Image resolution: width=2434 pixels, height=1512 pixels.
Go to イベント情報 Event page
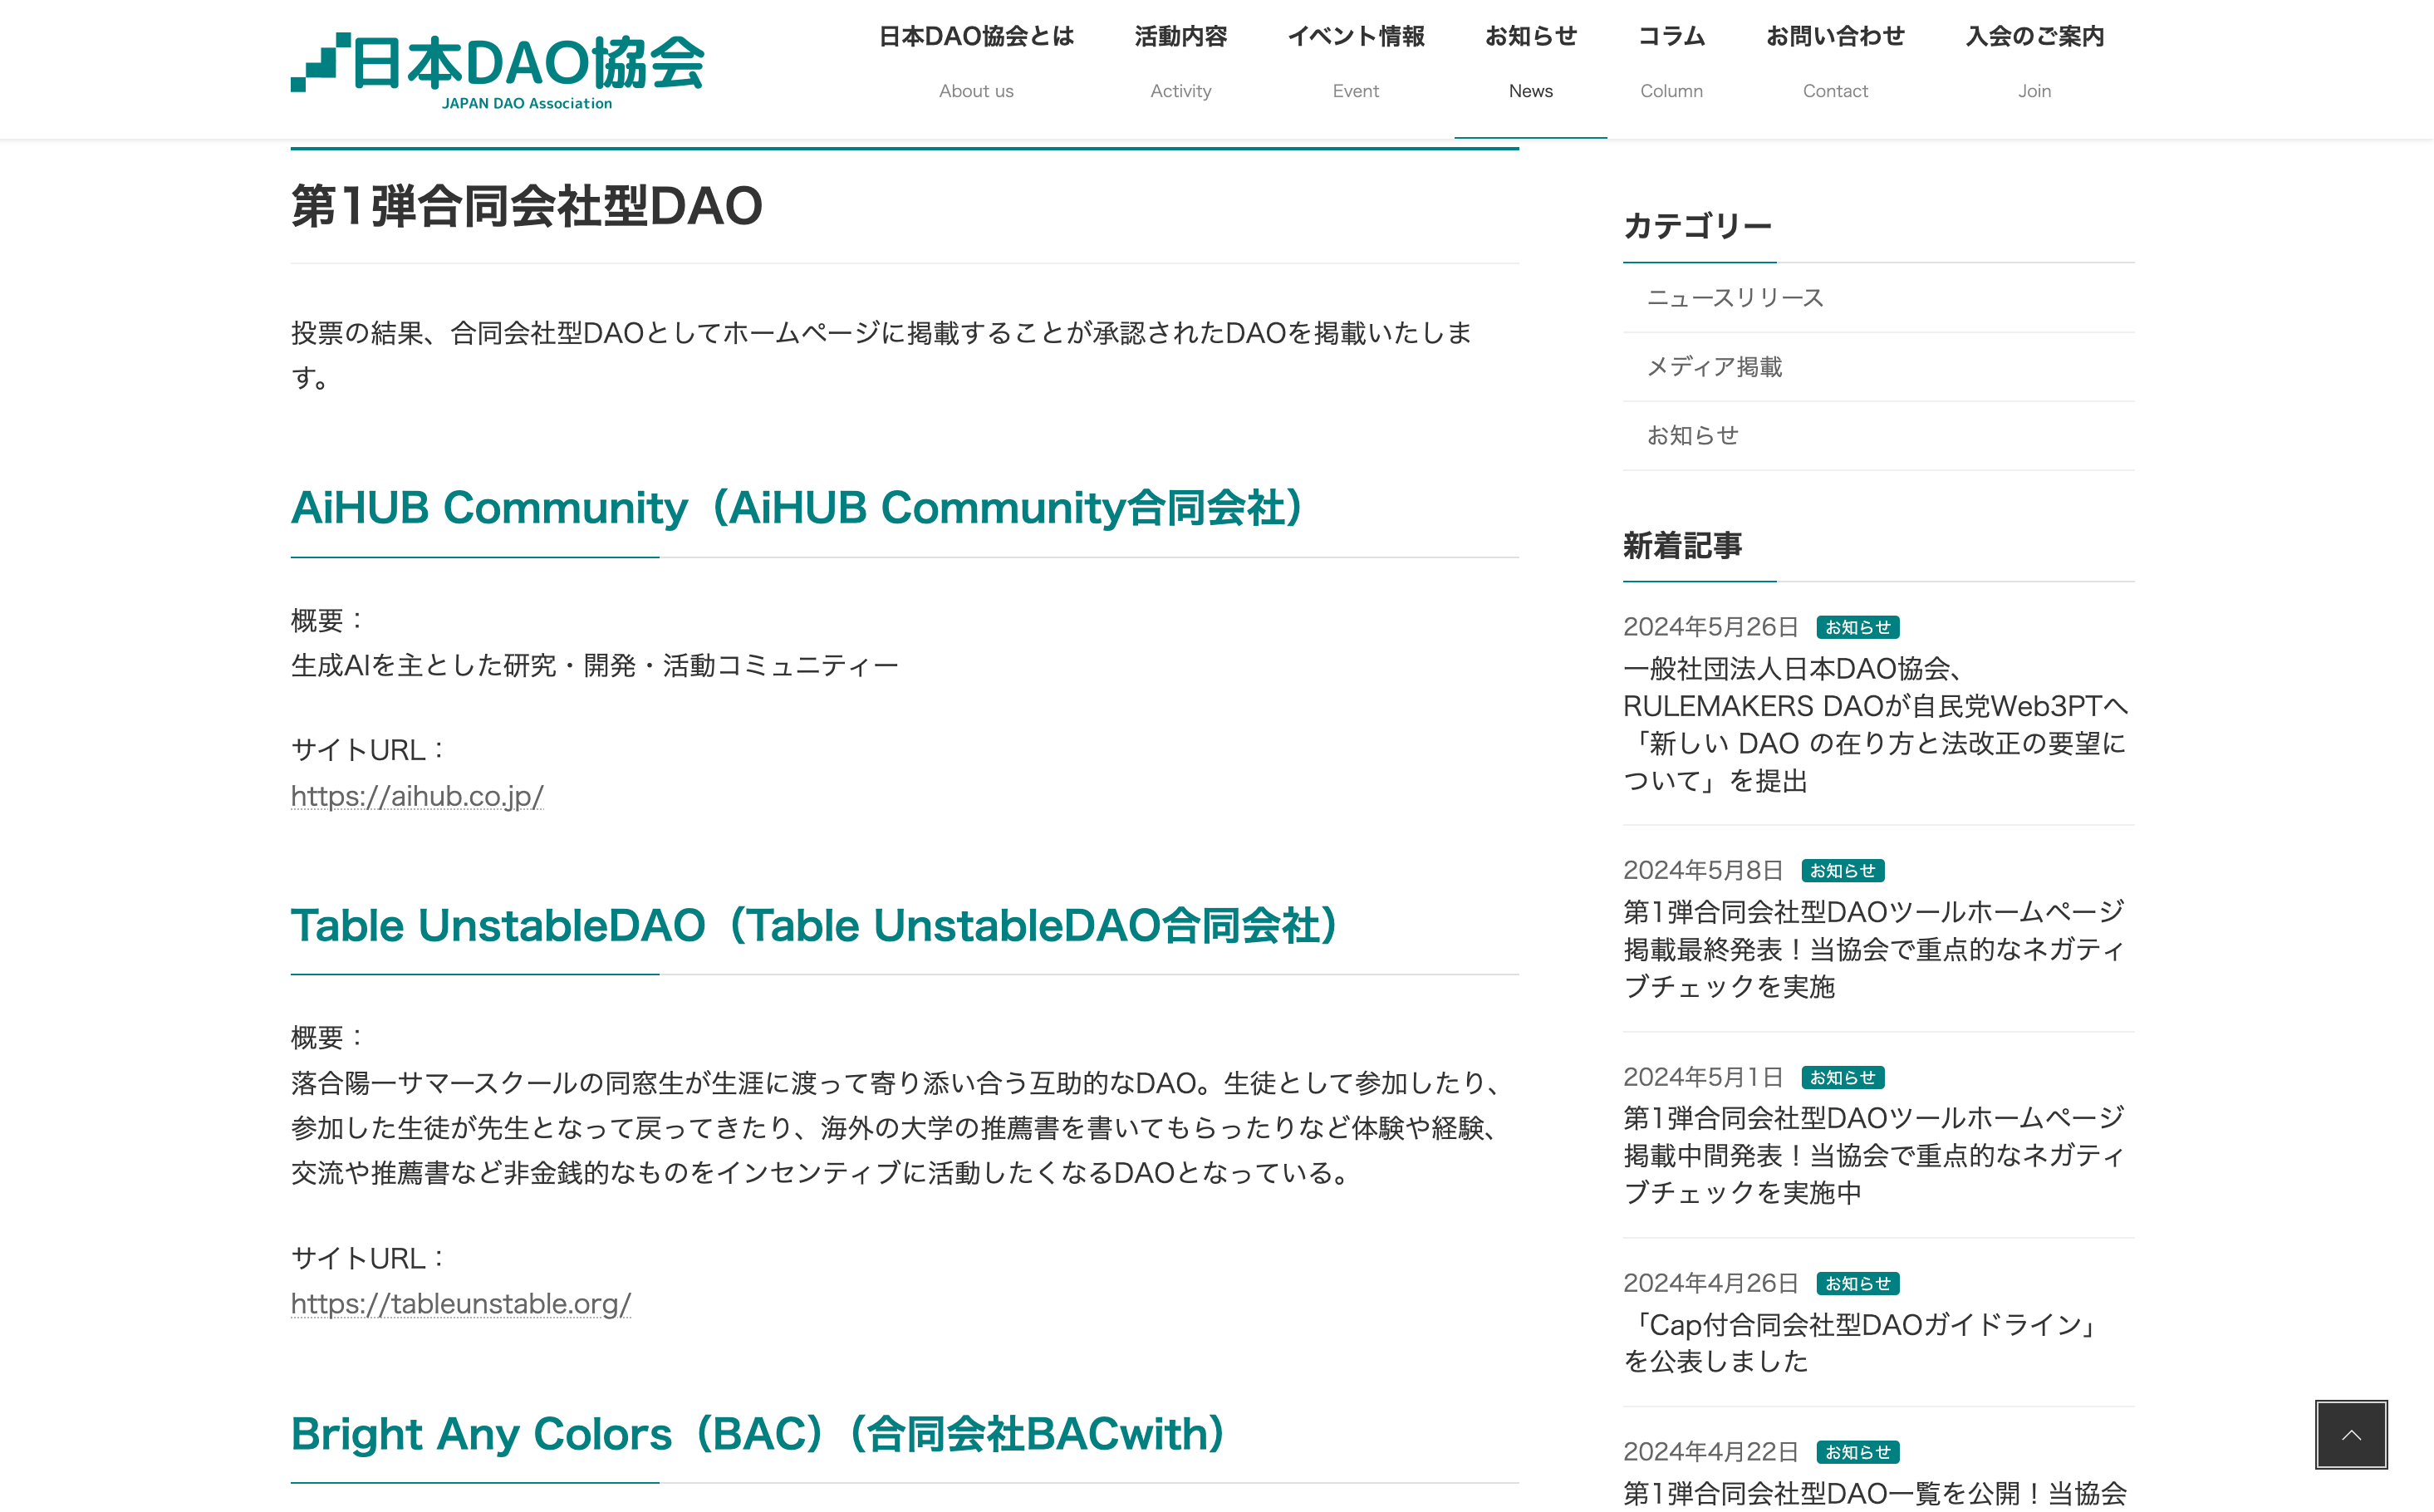(1355, 63)
